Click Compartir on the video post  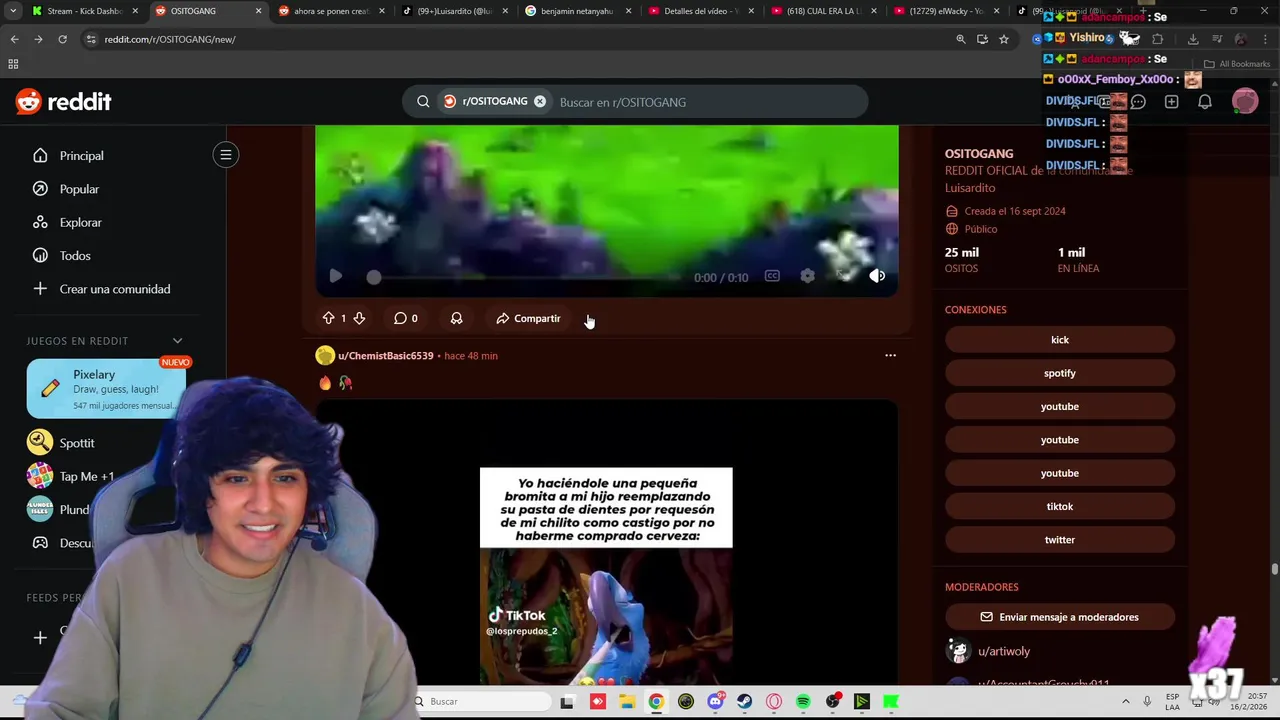point(528,318)
